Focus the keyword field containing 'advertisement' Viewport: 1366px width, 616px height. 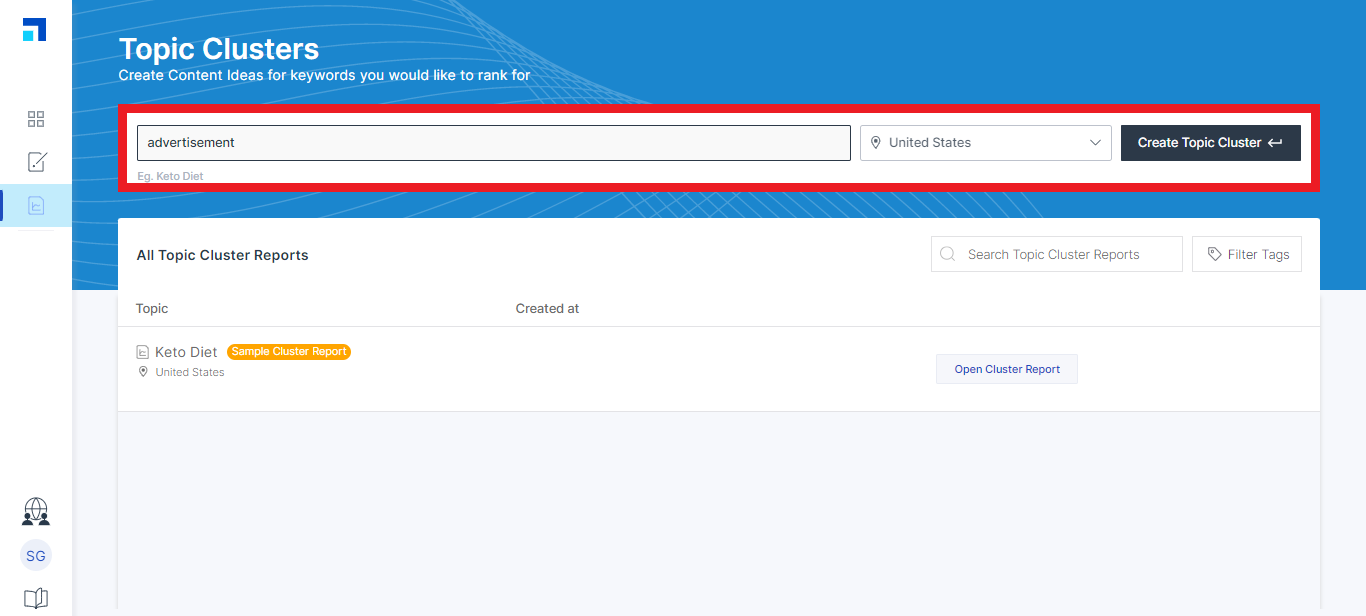tap(493, 143)
